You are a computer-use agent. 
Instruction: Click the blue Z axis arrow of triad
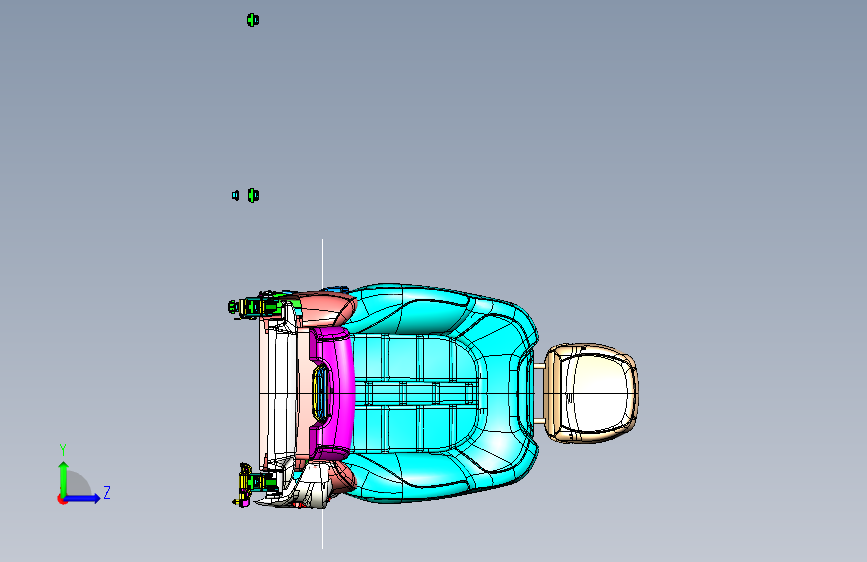point(83,498)
